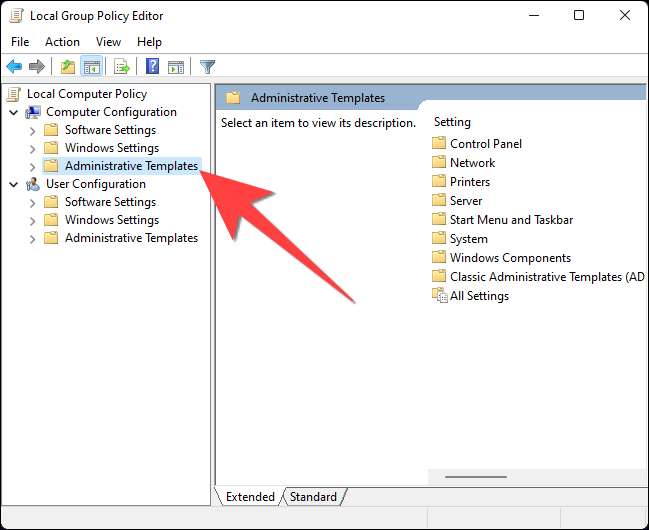Click the Local Computer Policy scroll icon
649x530 pixels.
(x=14, y=94)
